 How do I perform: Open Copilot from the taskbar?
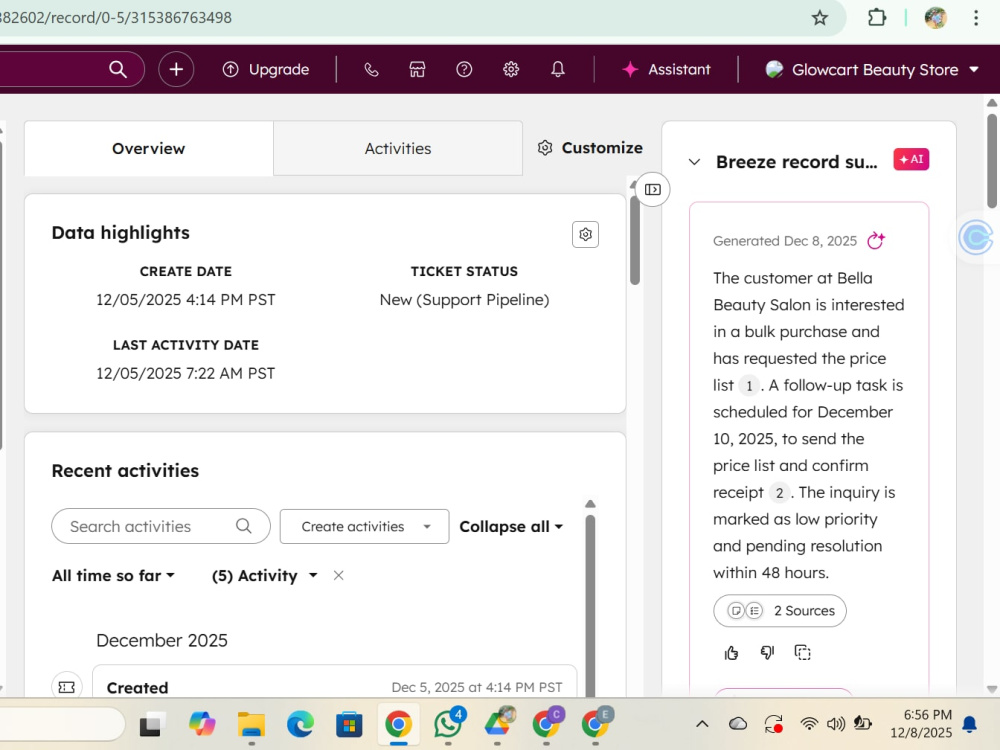(x=202, y=724)
